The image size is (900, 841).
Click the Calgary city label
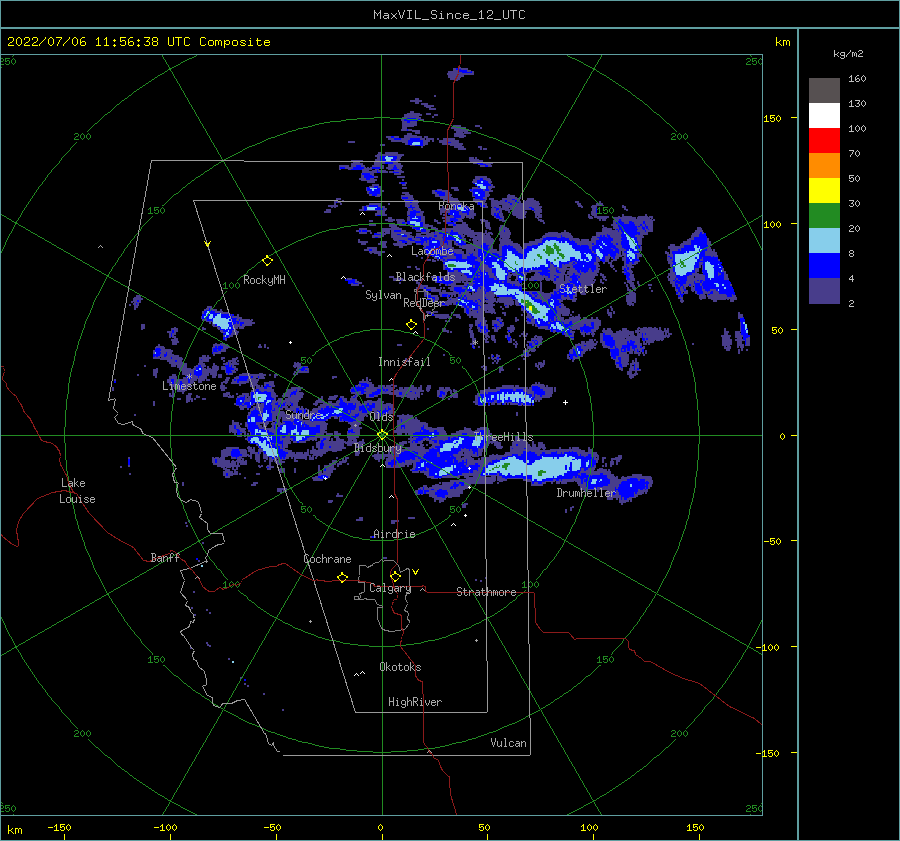tap(390, 588)
